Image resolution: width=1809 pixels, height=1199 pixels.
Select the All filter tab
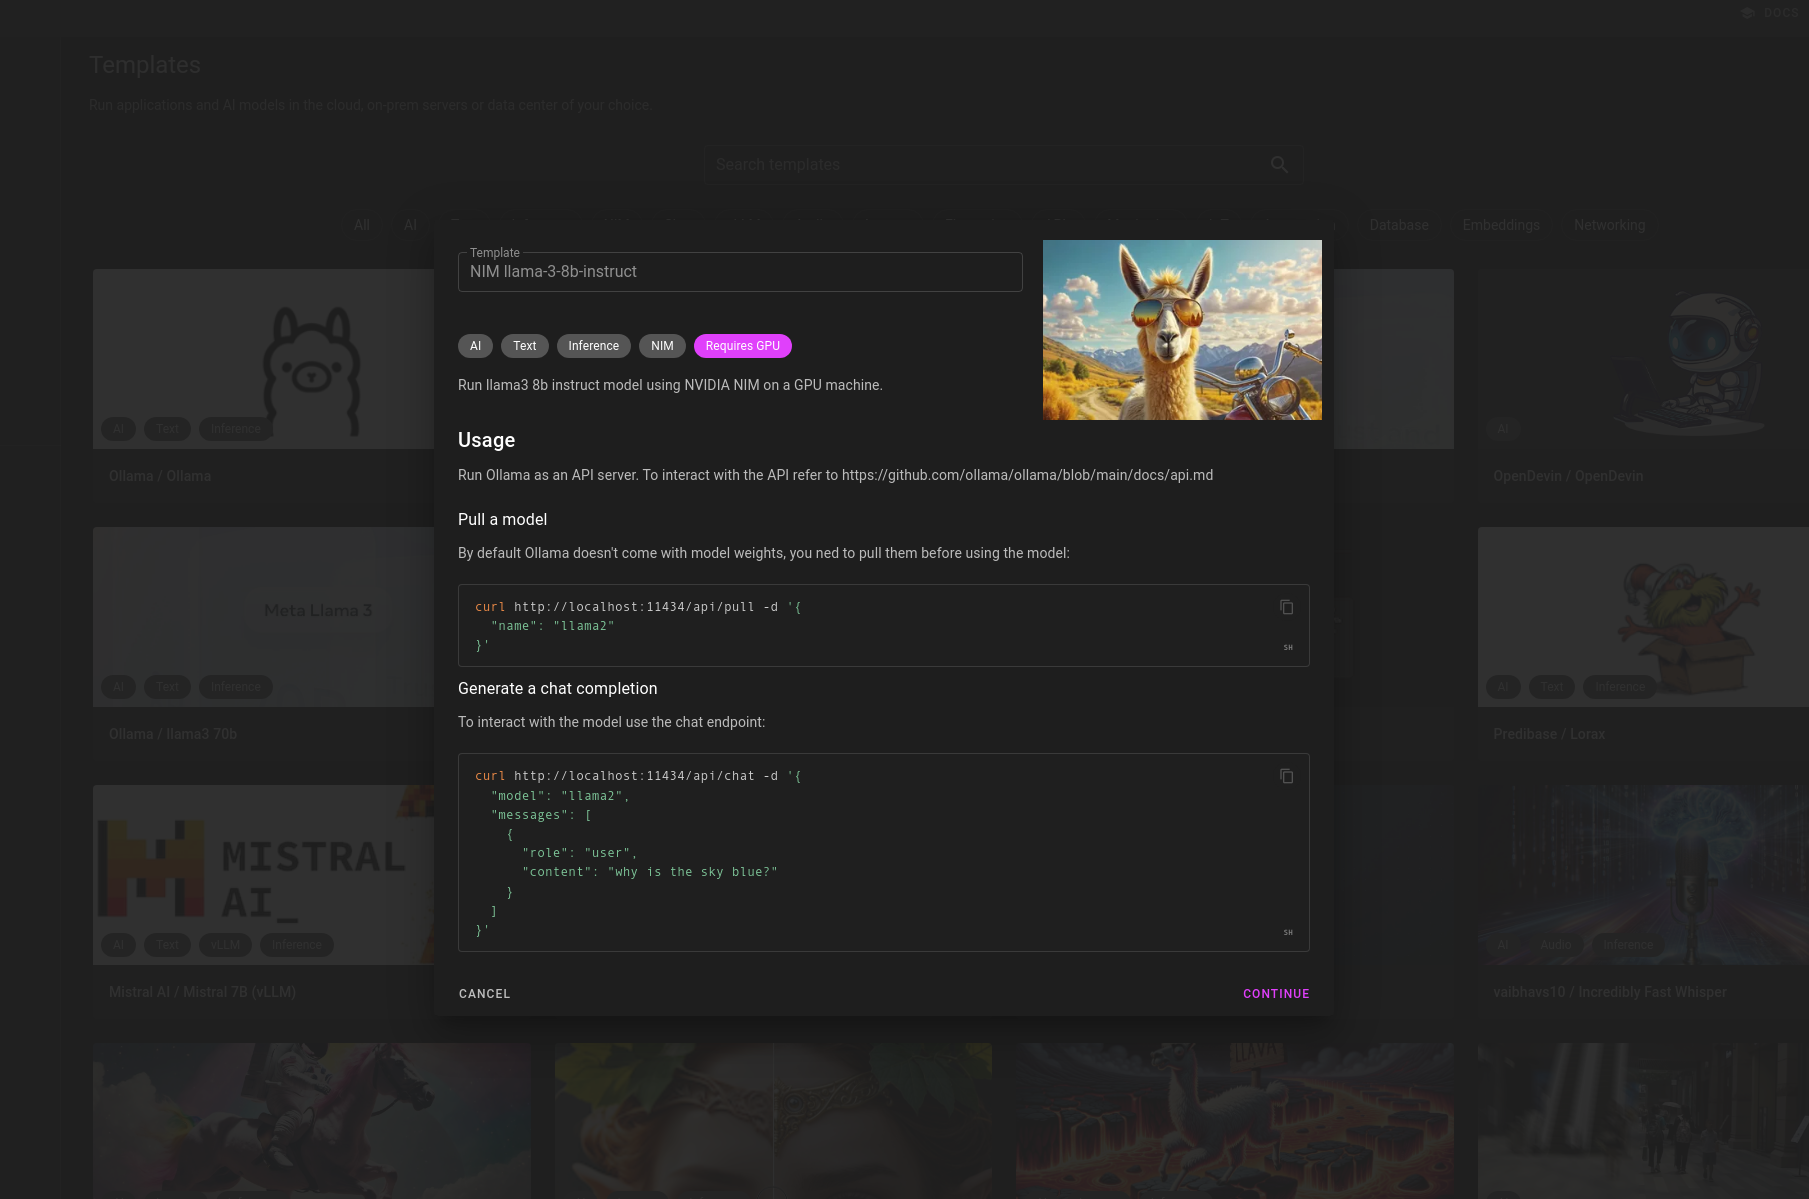[x=362, y=225]
